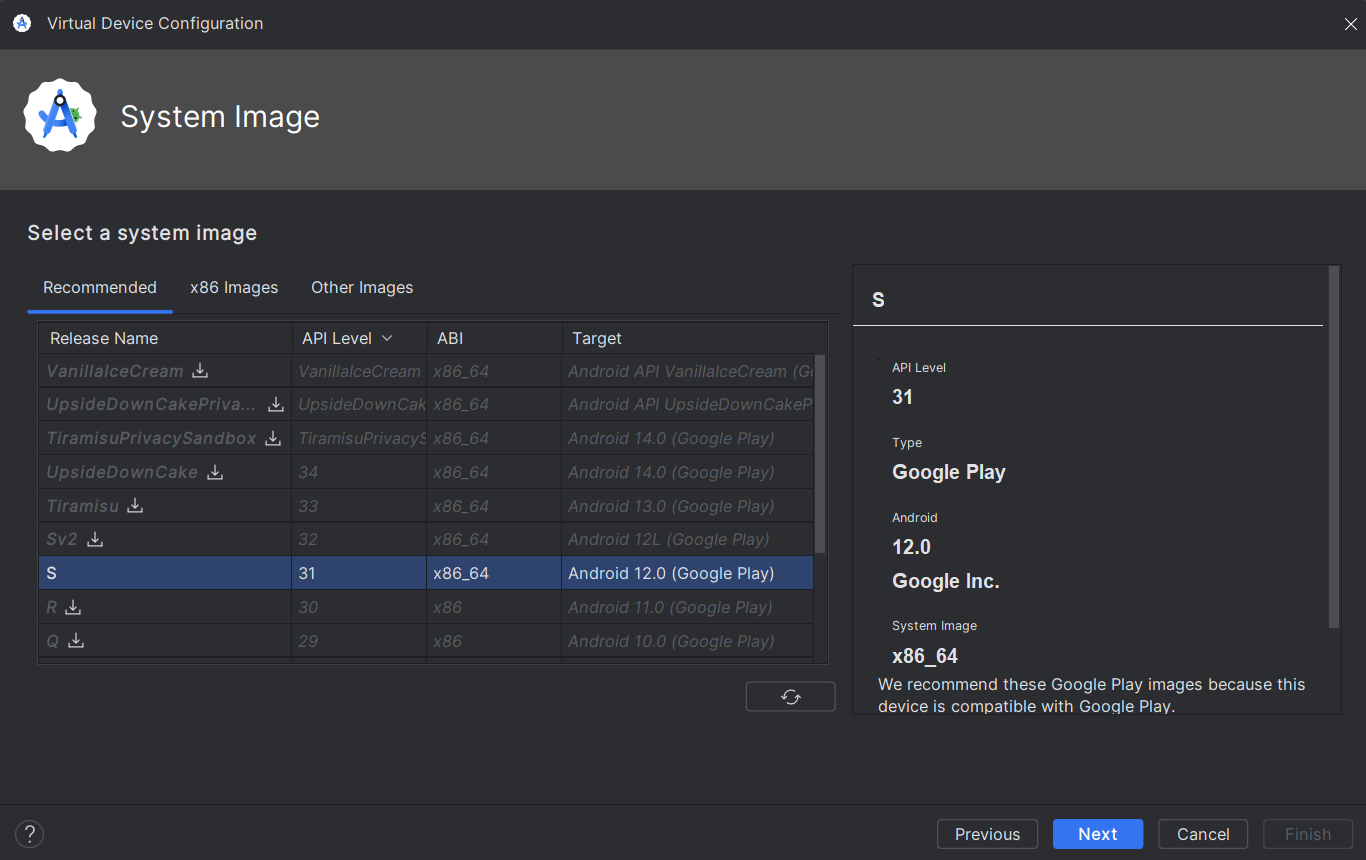Click the details panel vertical scrollbar
Screen dimensions: 1366x860
(x=1334, y=447)
